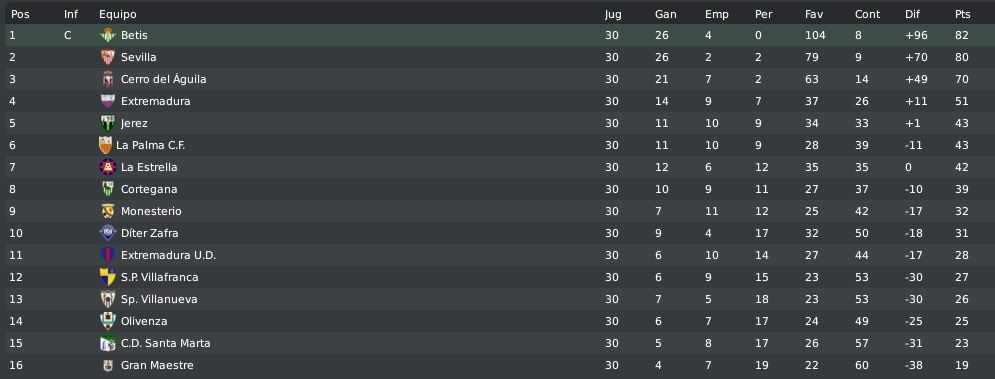Click the Fav column header
Image resolution: width=995 pixels, height=379 pixels.
coord(814,14)
